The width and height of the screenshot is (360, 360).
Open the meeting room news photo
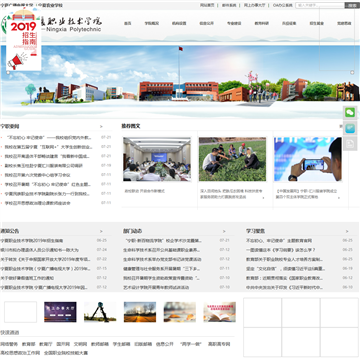(157, 159)
